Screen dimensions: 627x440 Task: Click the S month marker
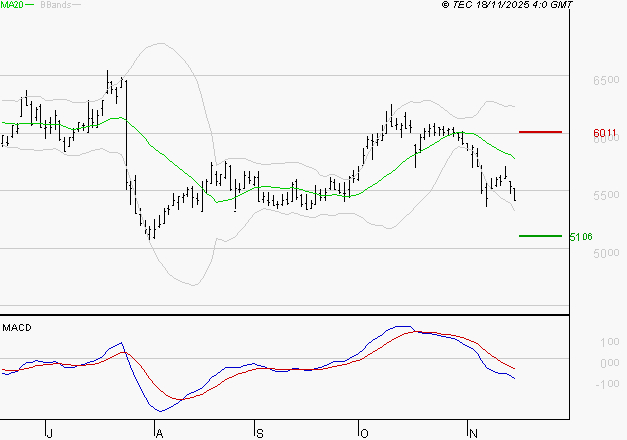[x=260, y=433]
